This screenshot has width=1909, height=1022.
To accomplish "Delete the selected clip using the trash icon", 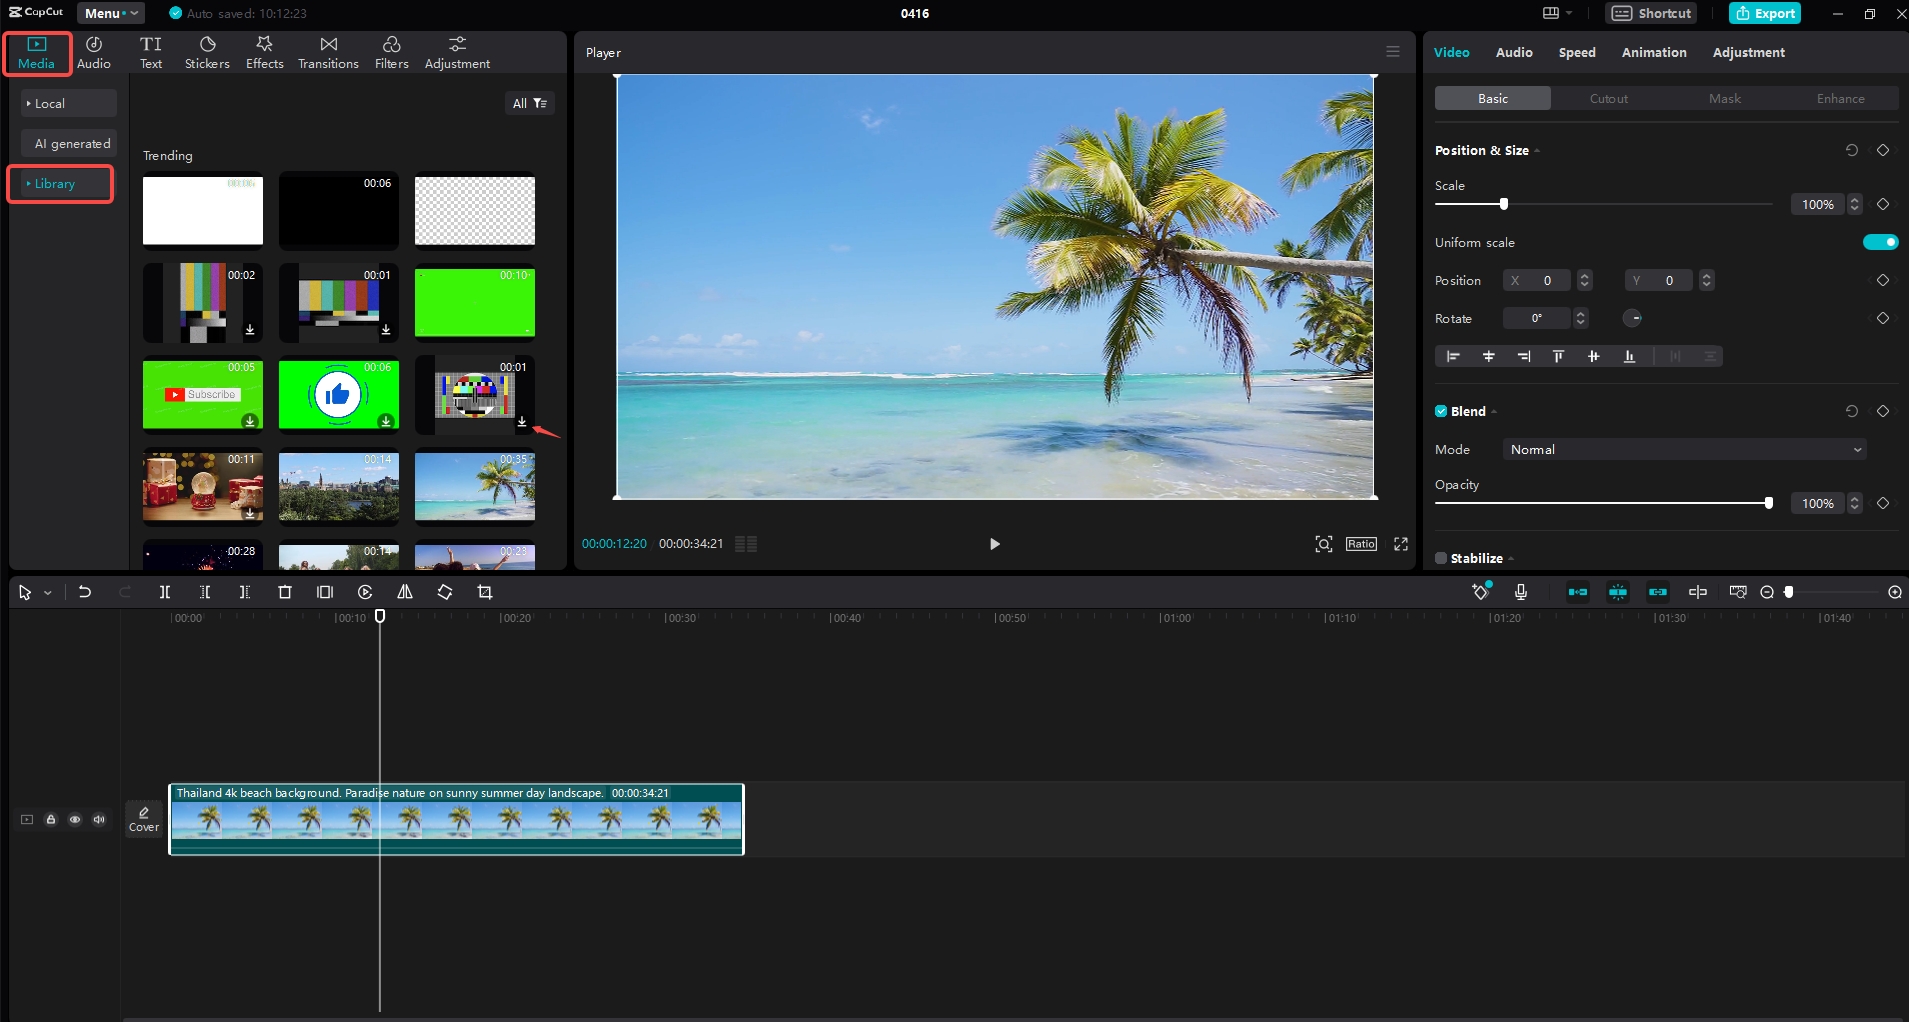I will tap(285, 591).
